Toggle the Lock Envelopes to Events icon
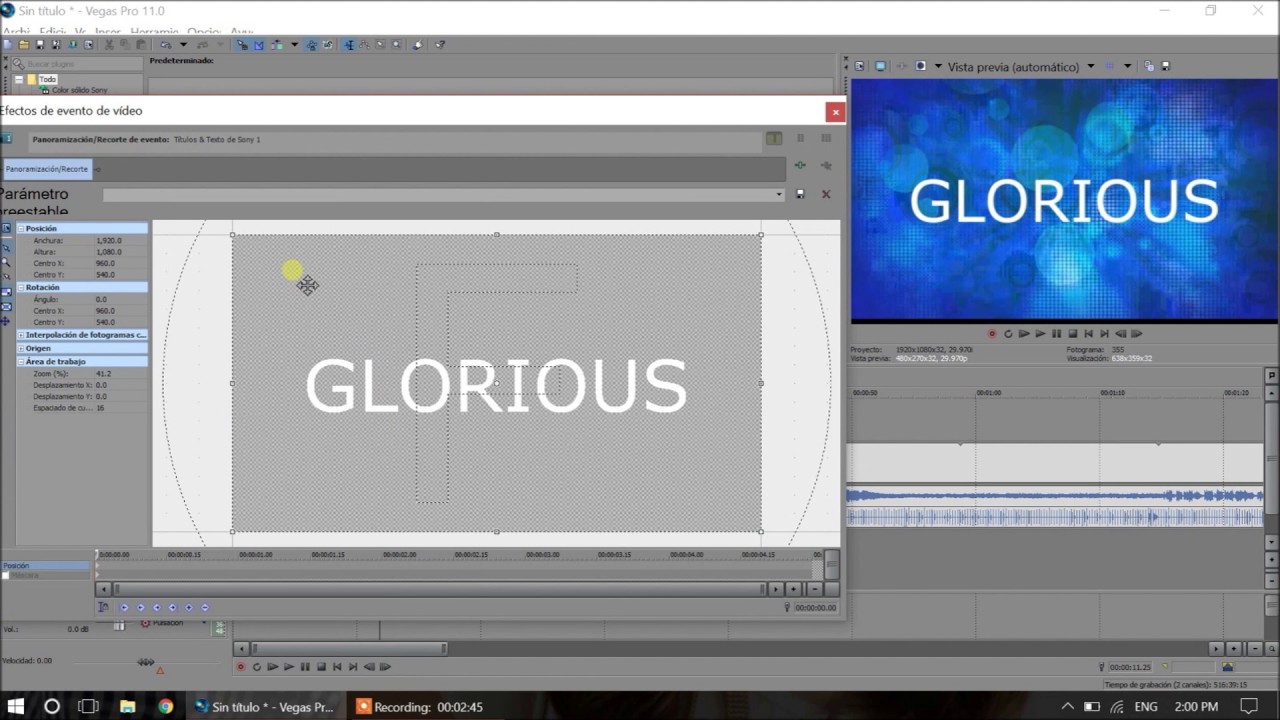Viewport: 1280px width, 720px height. point(312,45)
